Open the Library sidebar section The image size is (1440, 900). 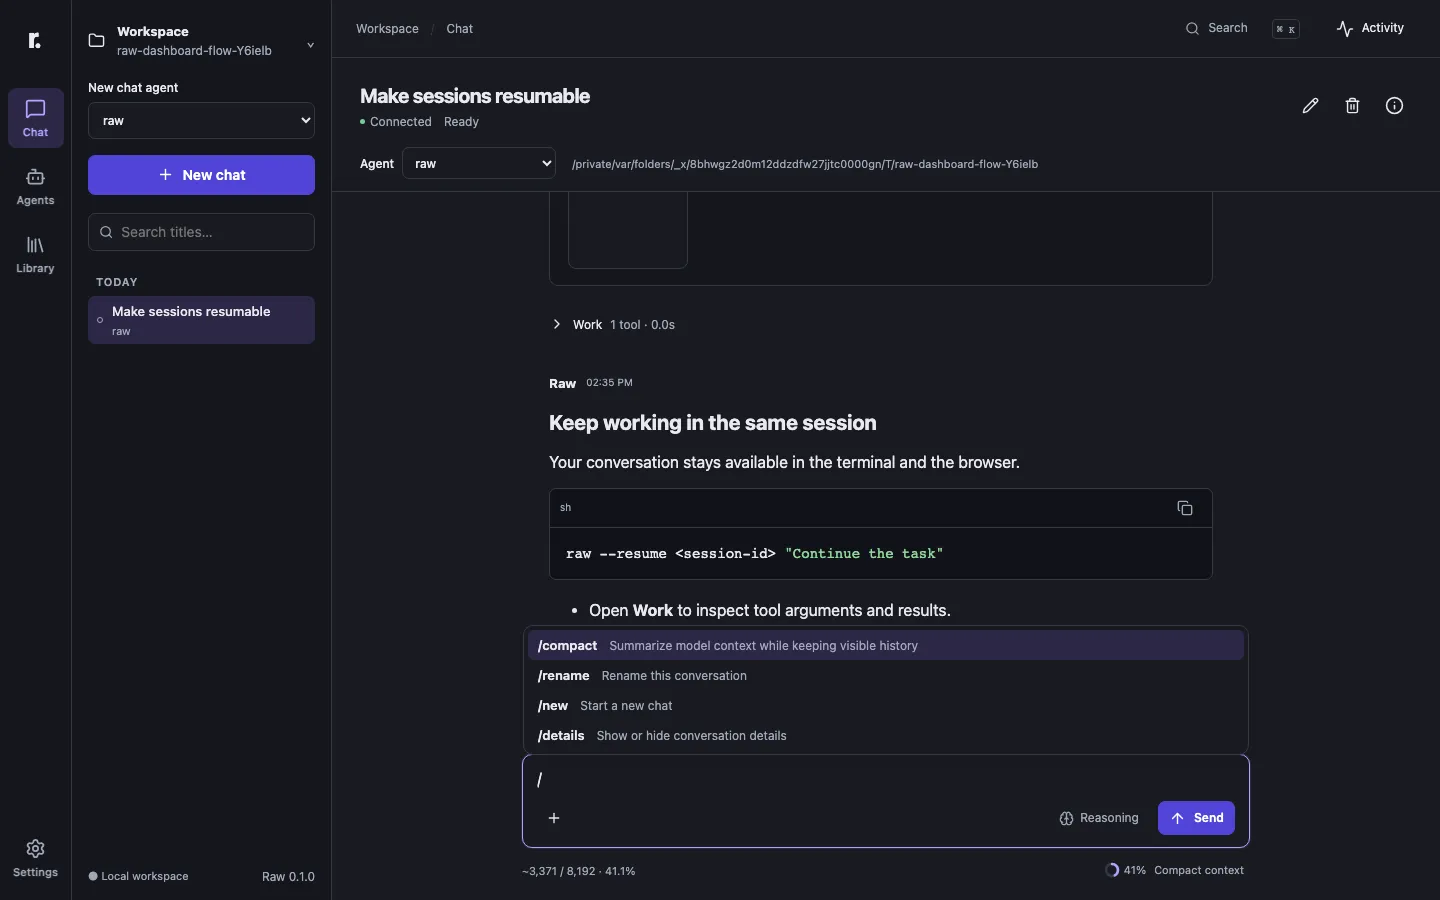[36, 254]
